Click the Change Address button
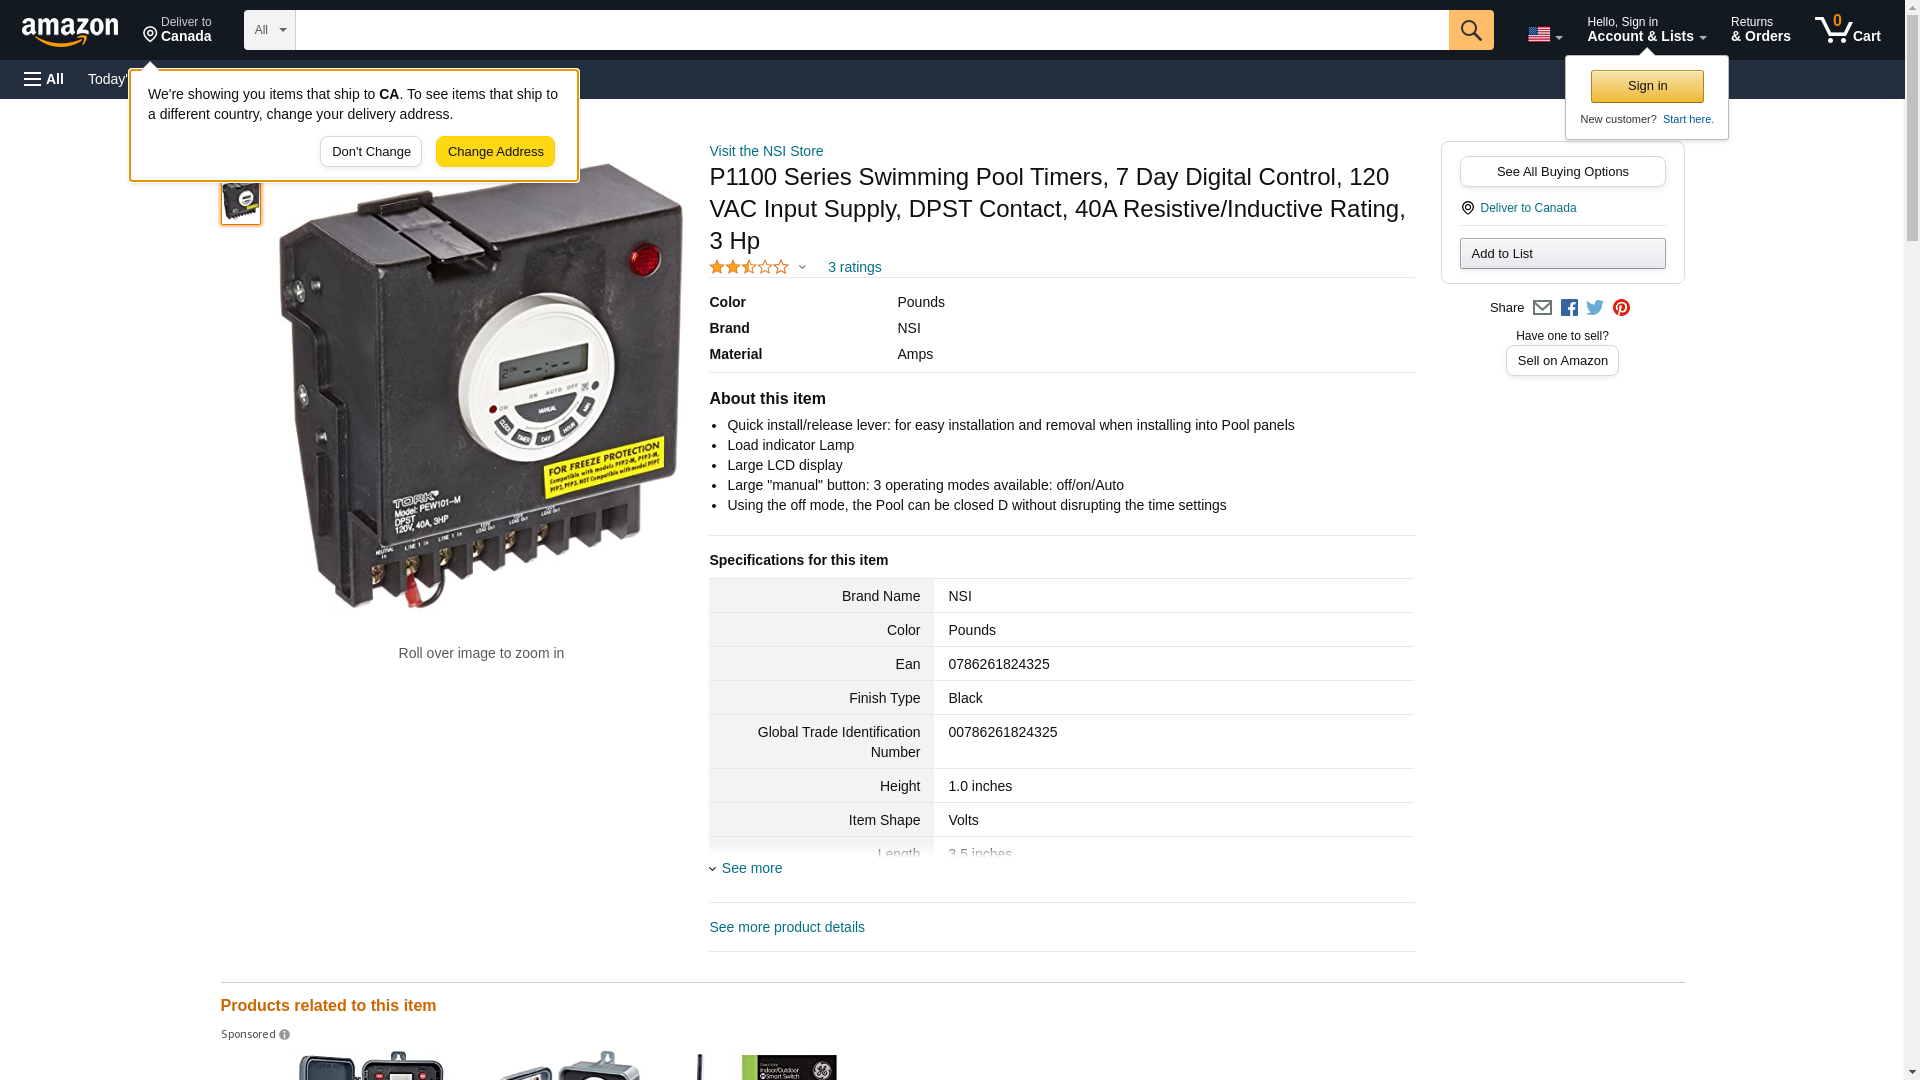 pos(495,152)
